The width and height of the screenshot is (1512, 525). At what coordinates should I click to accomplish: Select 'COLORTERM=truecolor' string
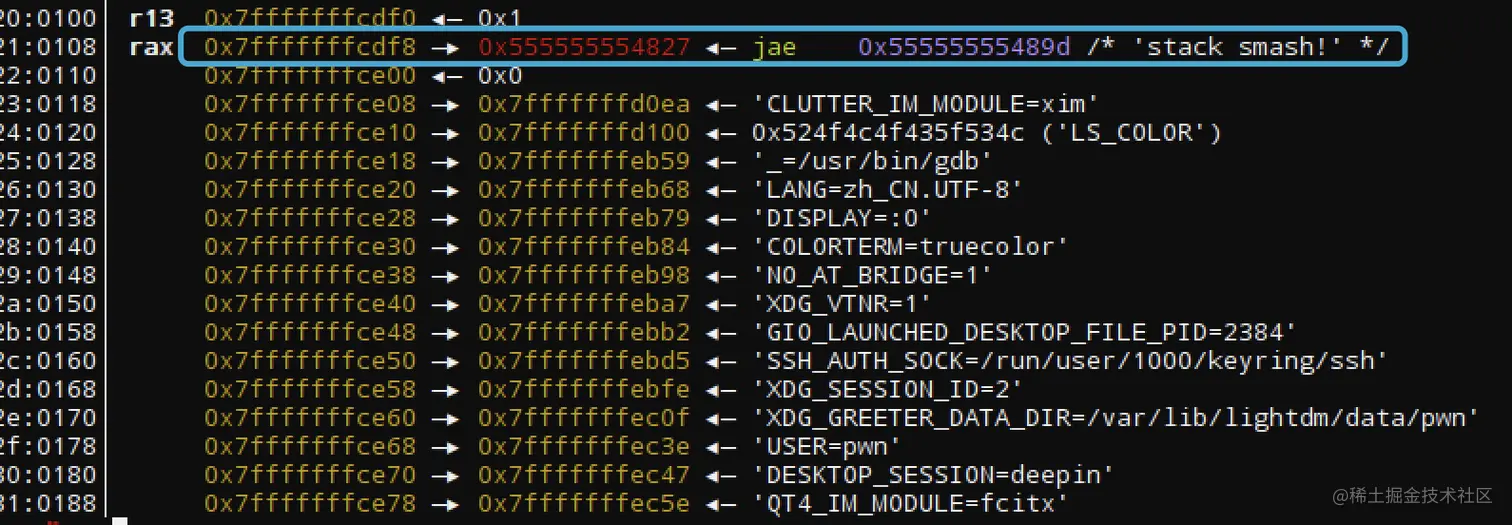(911, 246)
